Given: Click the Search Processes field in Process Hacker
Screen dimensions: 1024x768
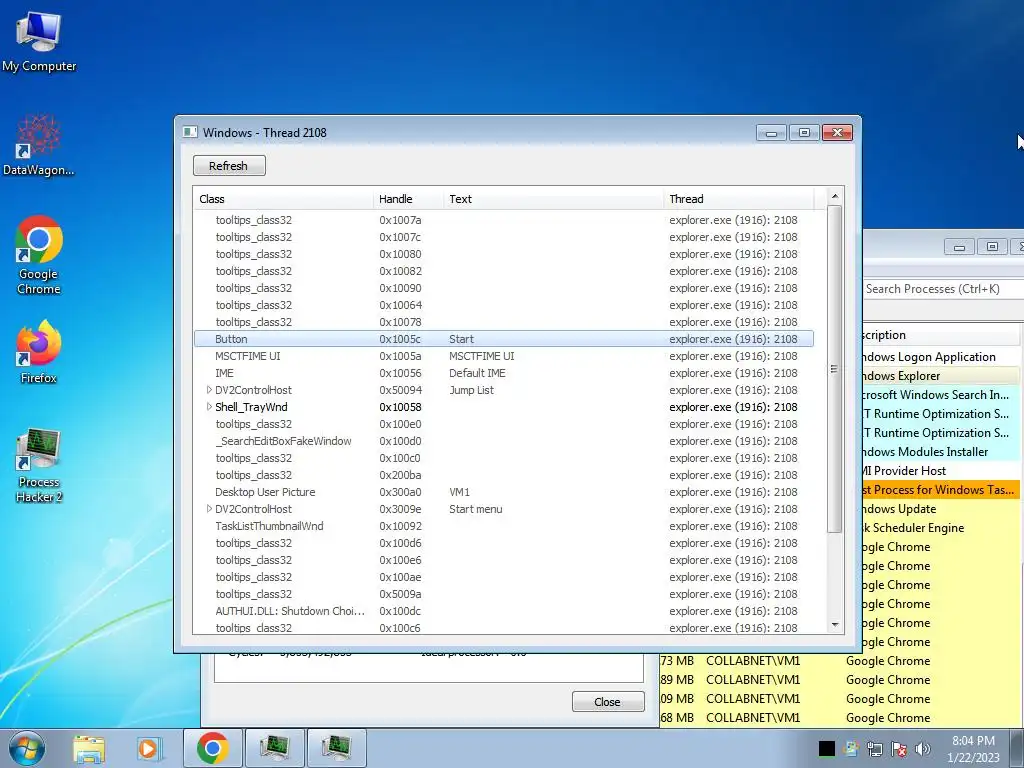Looking at the screenshot, I should 942,289.
